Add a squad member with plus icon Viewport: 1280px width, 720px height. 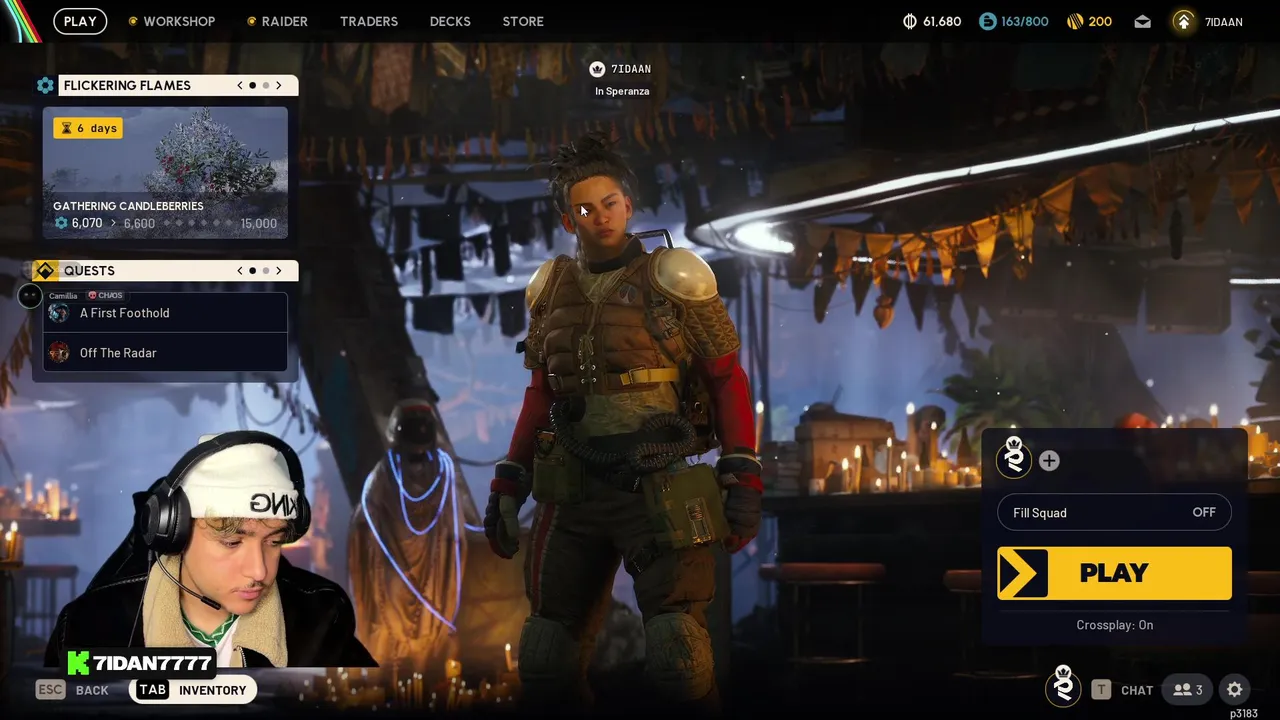[x=1049, y=461]
